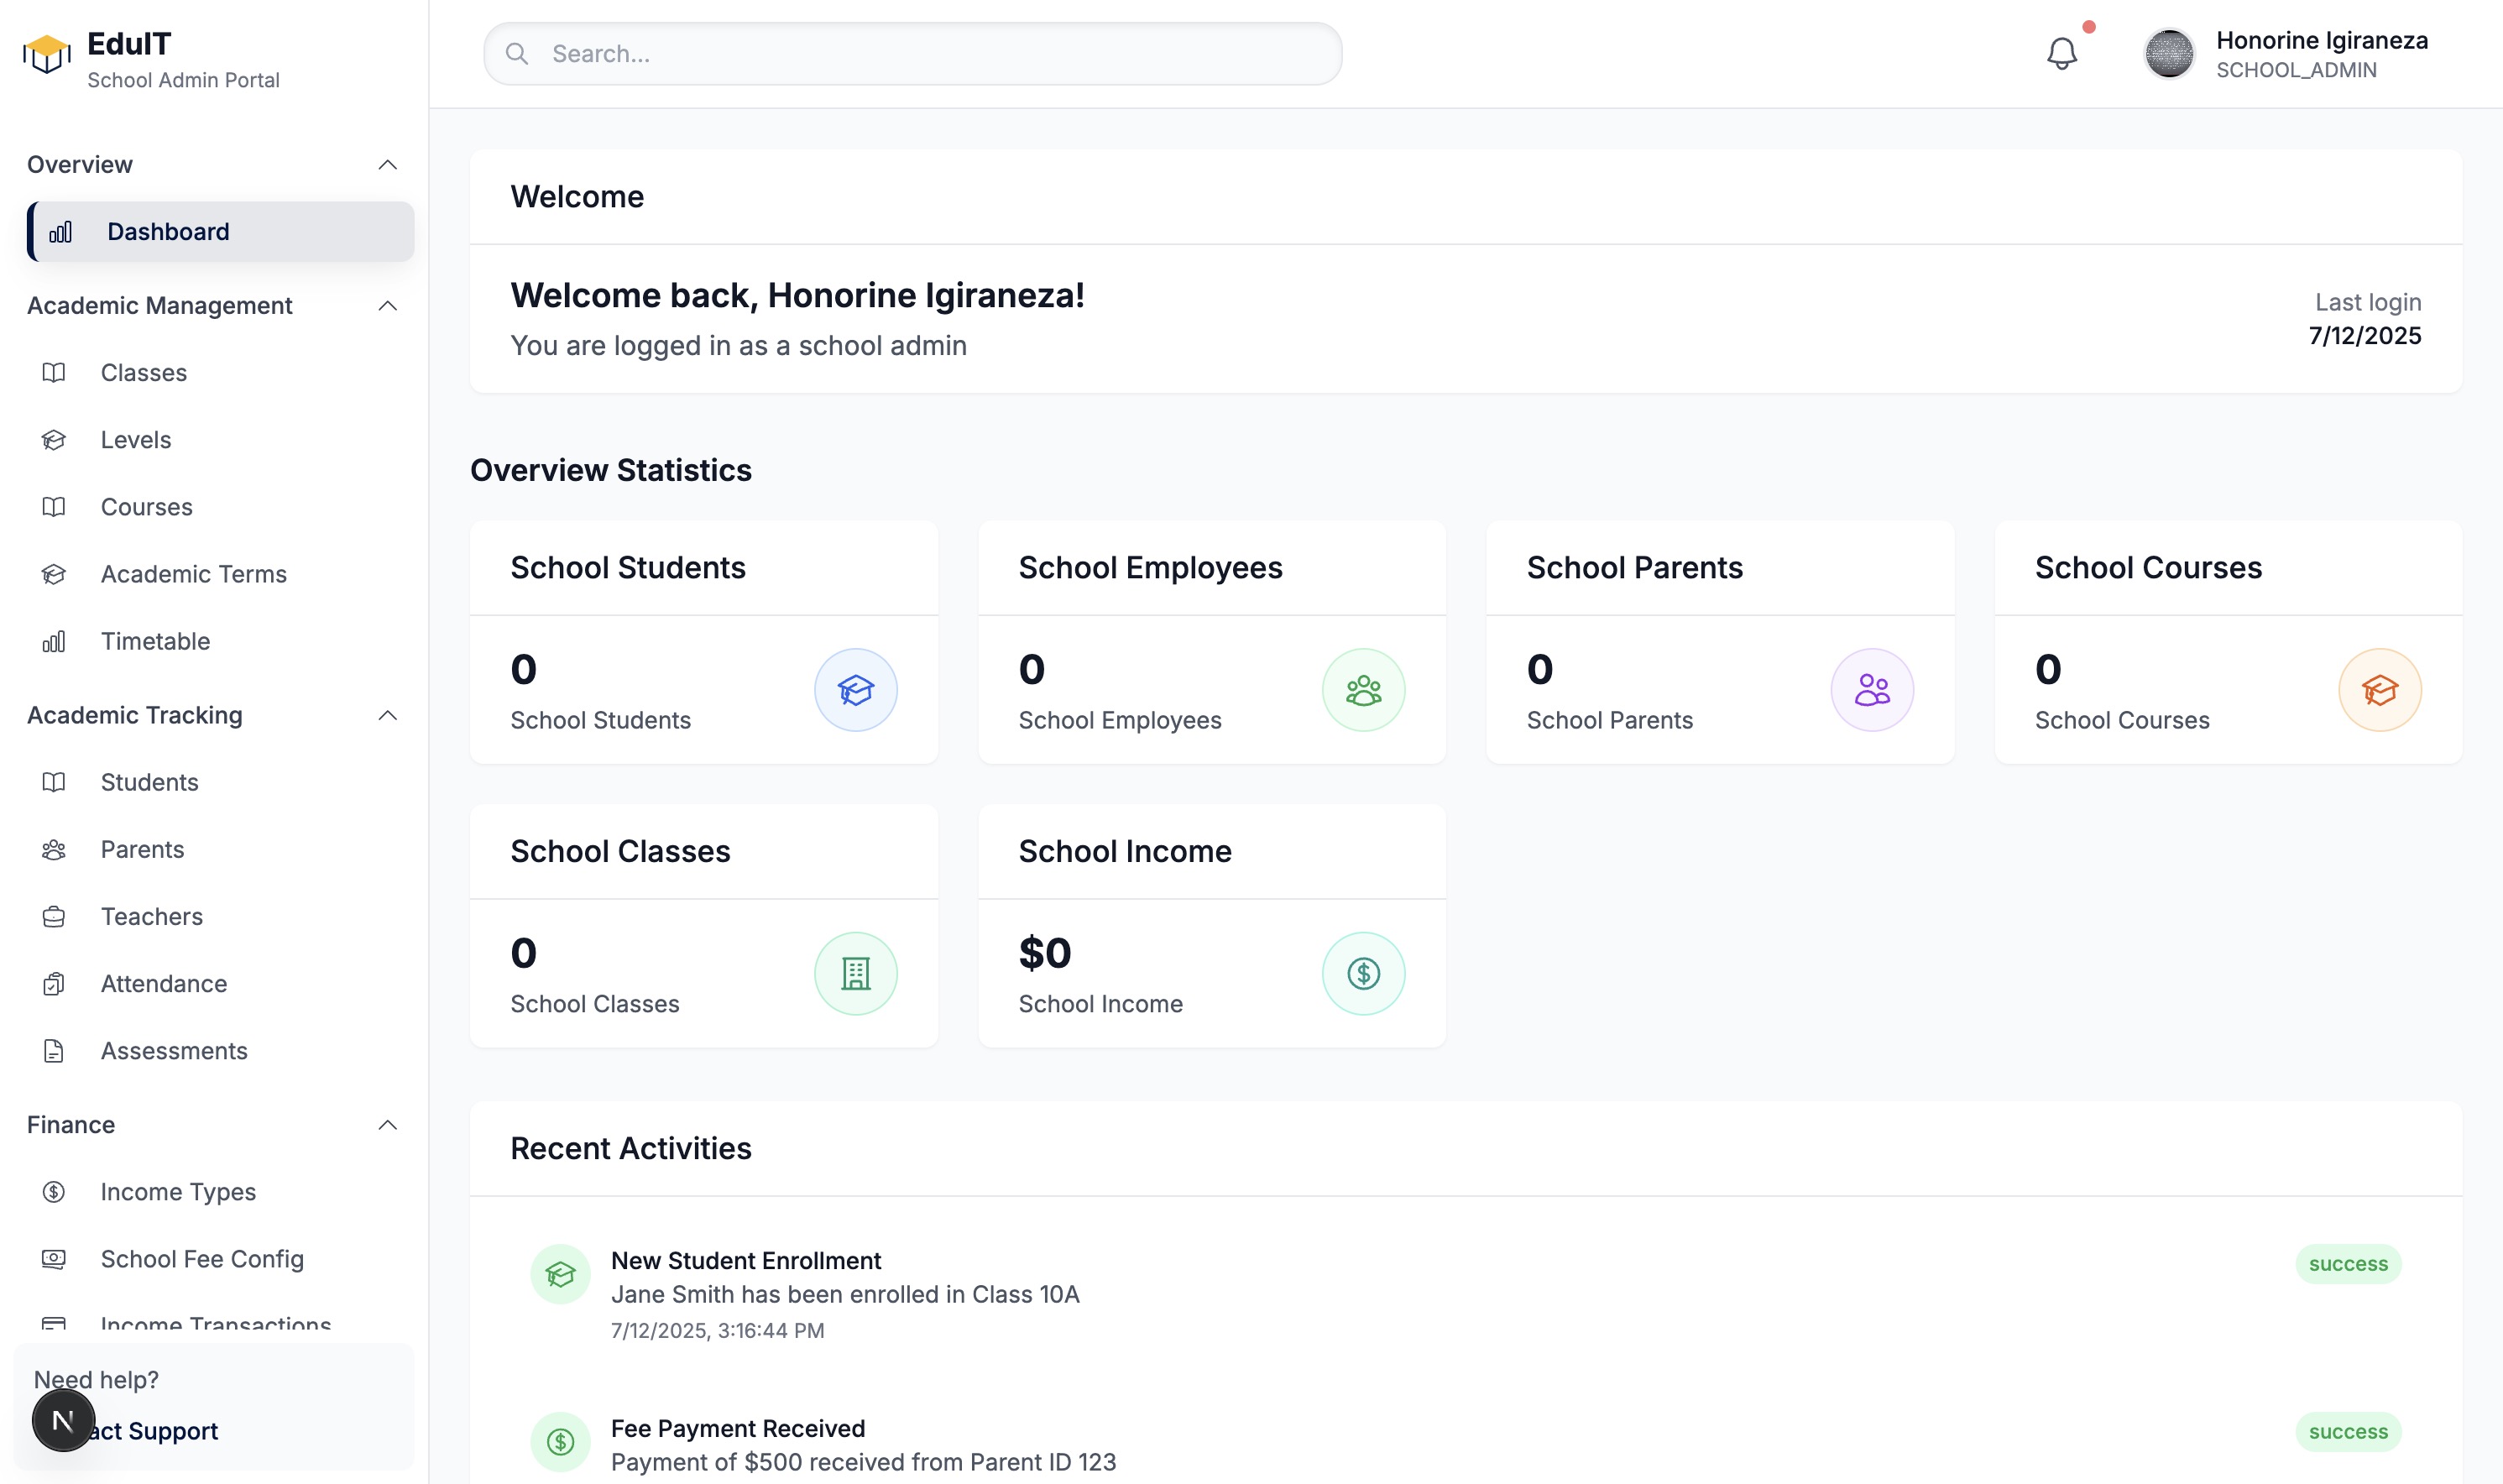Open Honorine Igiraneza profile avatar

click(2168, 54)
